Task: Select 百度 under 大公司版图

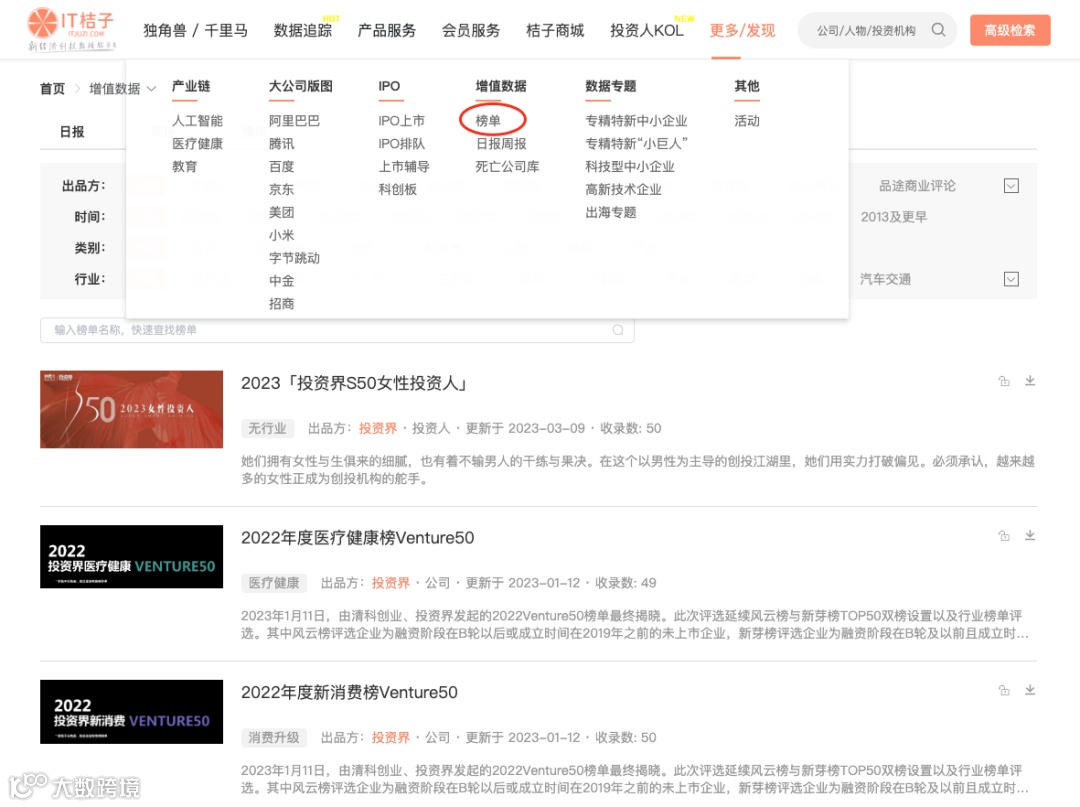Action: point(282,166)
